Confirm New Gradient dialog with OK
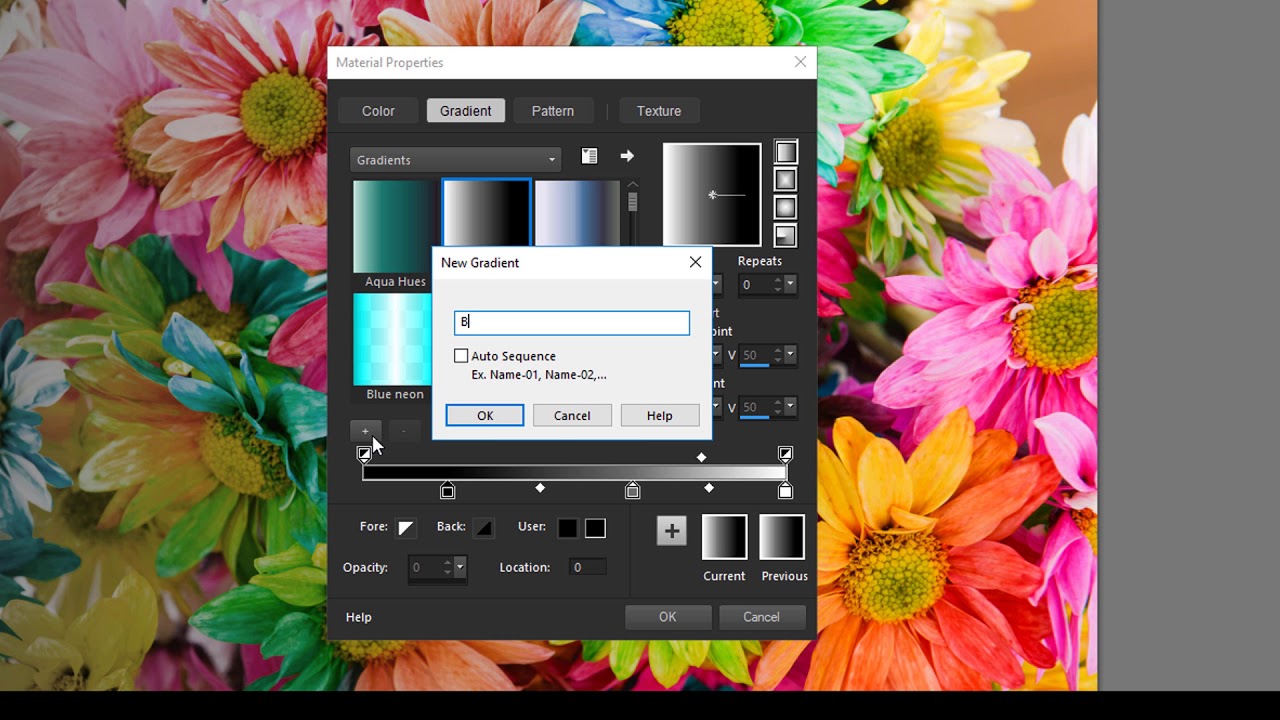The height and width of the screenshot is (720, 1280). click(x=485, y=415)
